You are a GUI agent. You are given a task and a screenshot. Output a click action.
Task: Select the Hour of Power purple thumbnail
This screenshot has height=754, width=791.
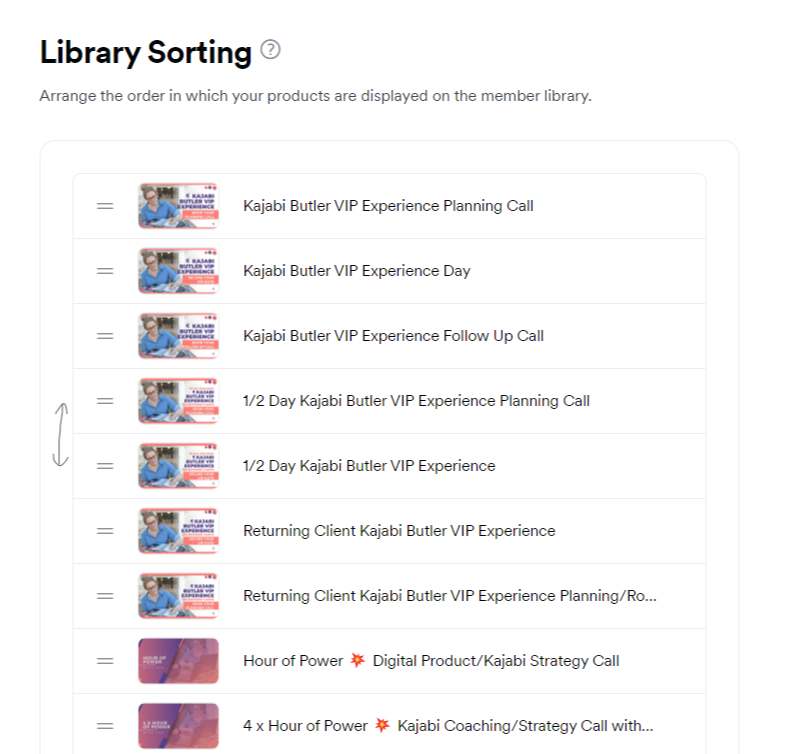click(x=179, y=661)
